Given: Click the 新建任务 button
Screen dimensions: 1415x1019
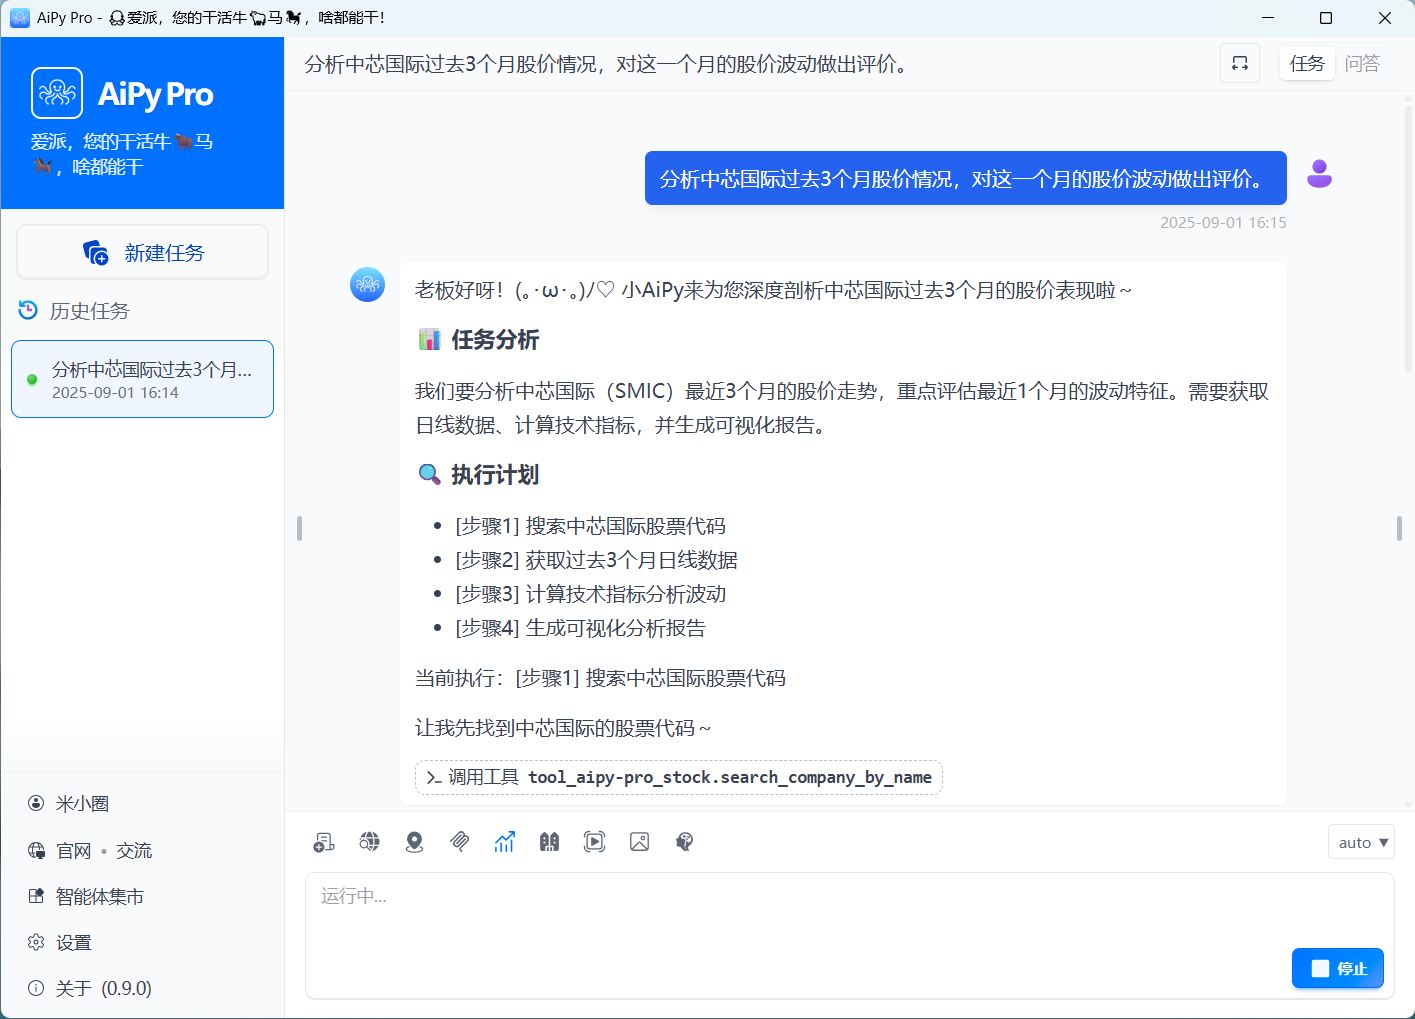Looking at the screenshot, I should pos(142,252).
